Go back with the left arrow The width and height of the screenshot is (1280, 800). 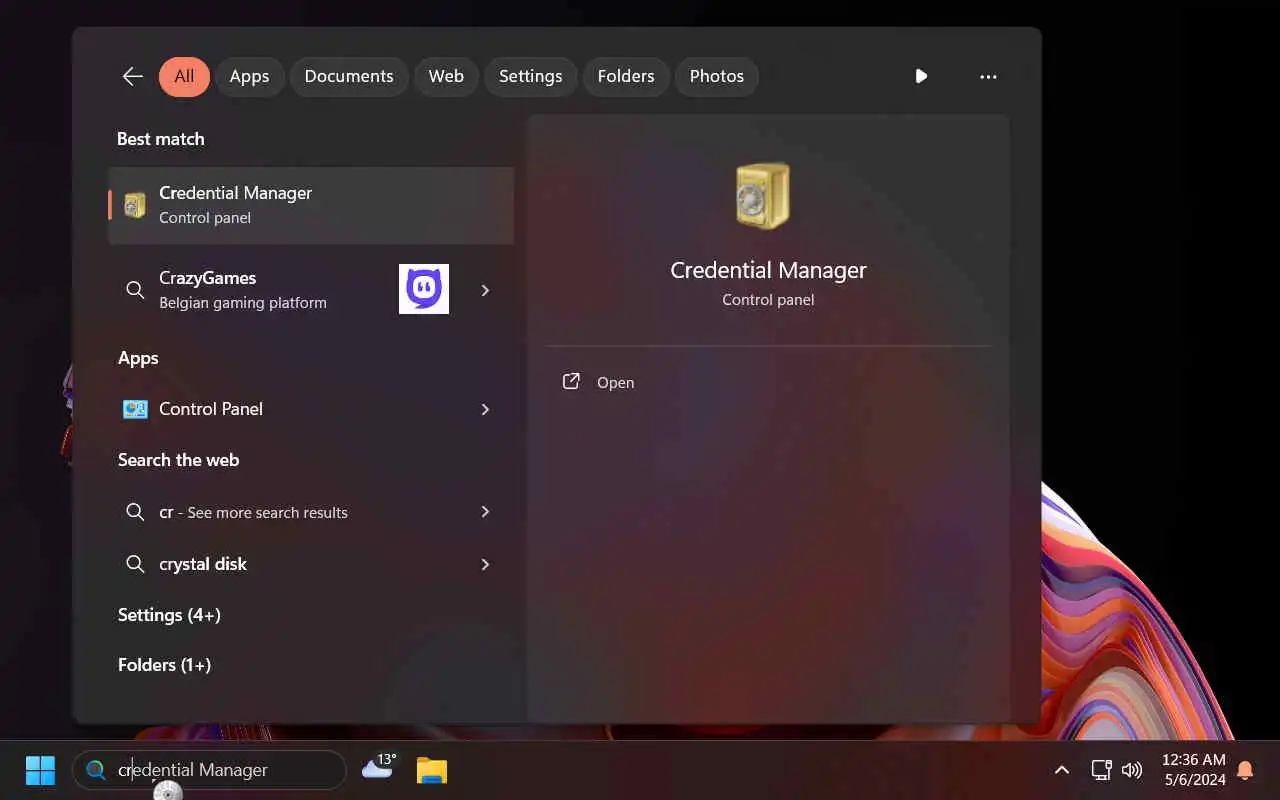click(x=133, y=76)
